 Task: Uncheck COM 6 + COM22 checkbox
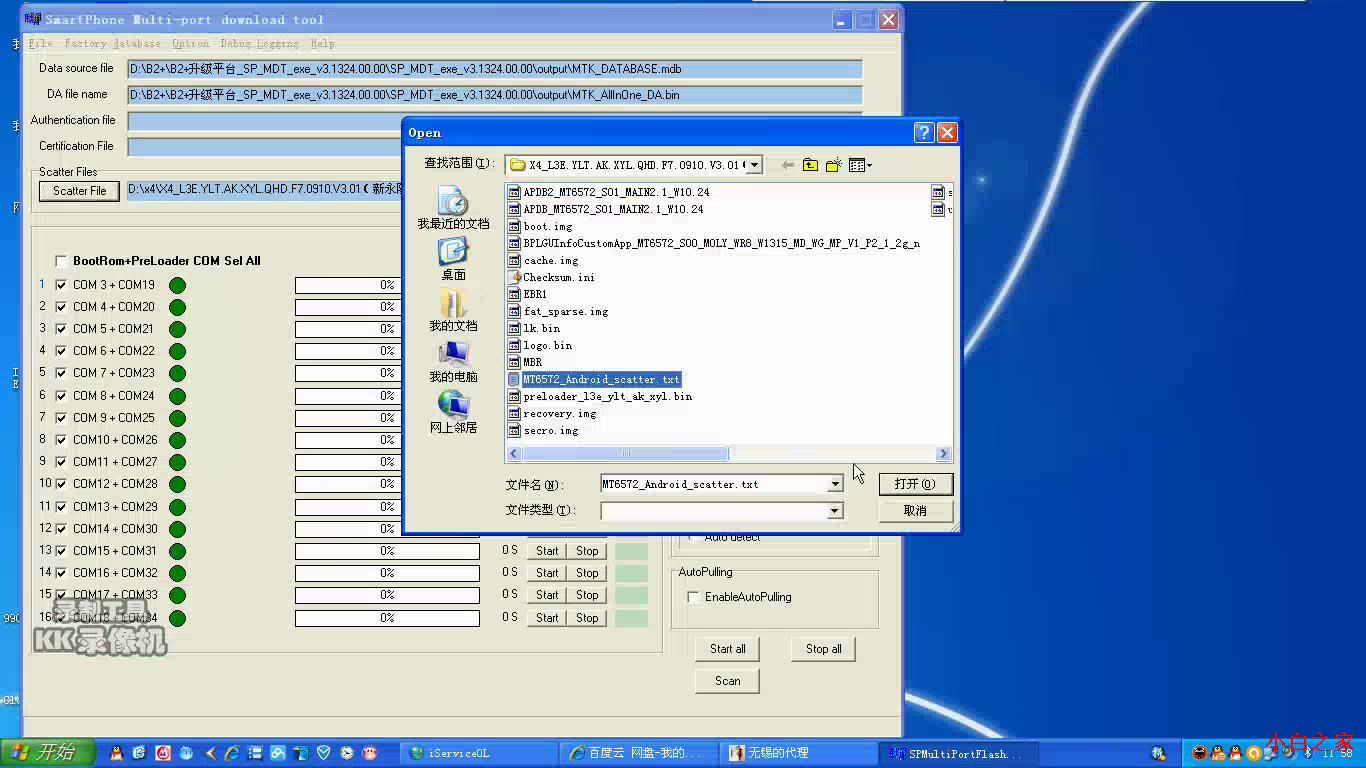coord(61,351)
